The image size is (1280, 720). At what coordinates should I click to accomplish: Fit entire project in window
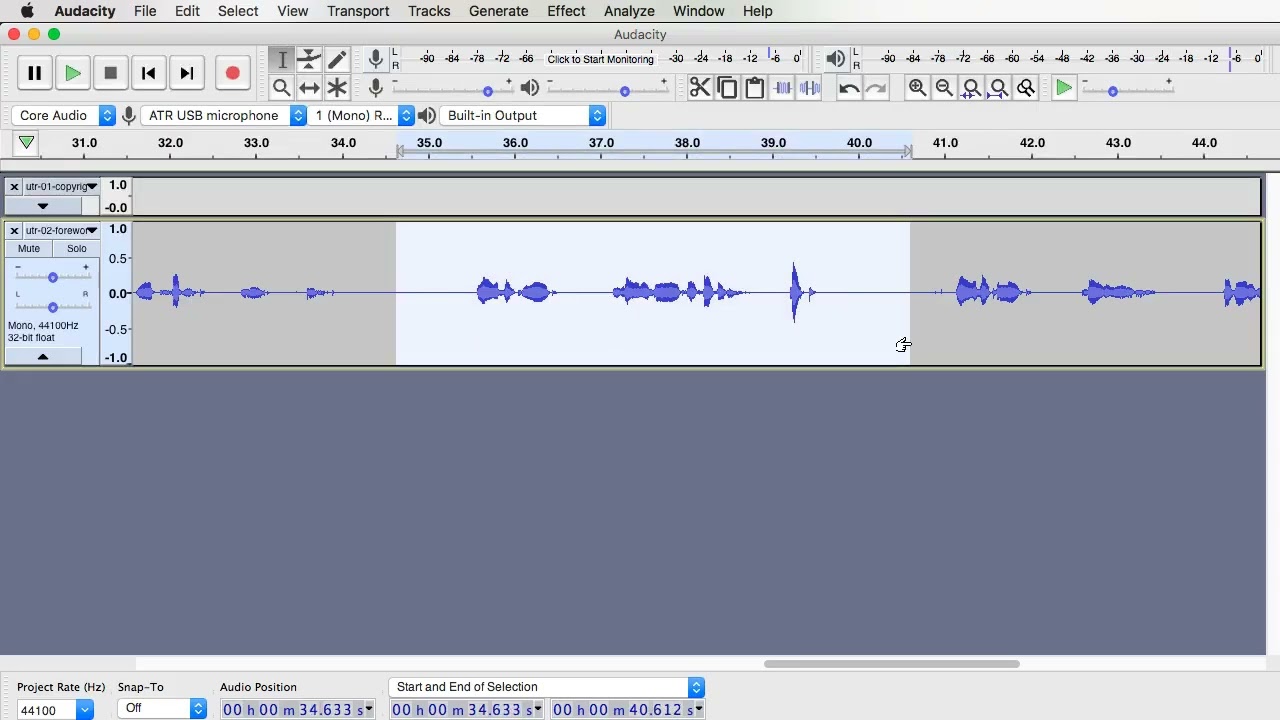click(x=999, y=88)
